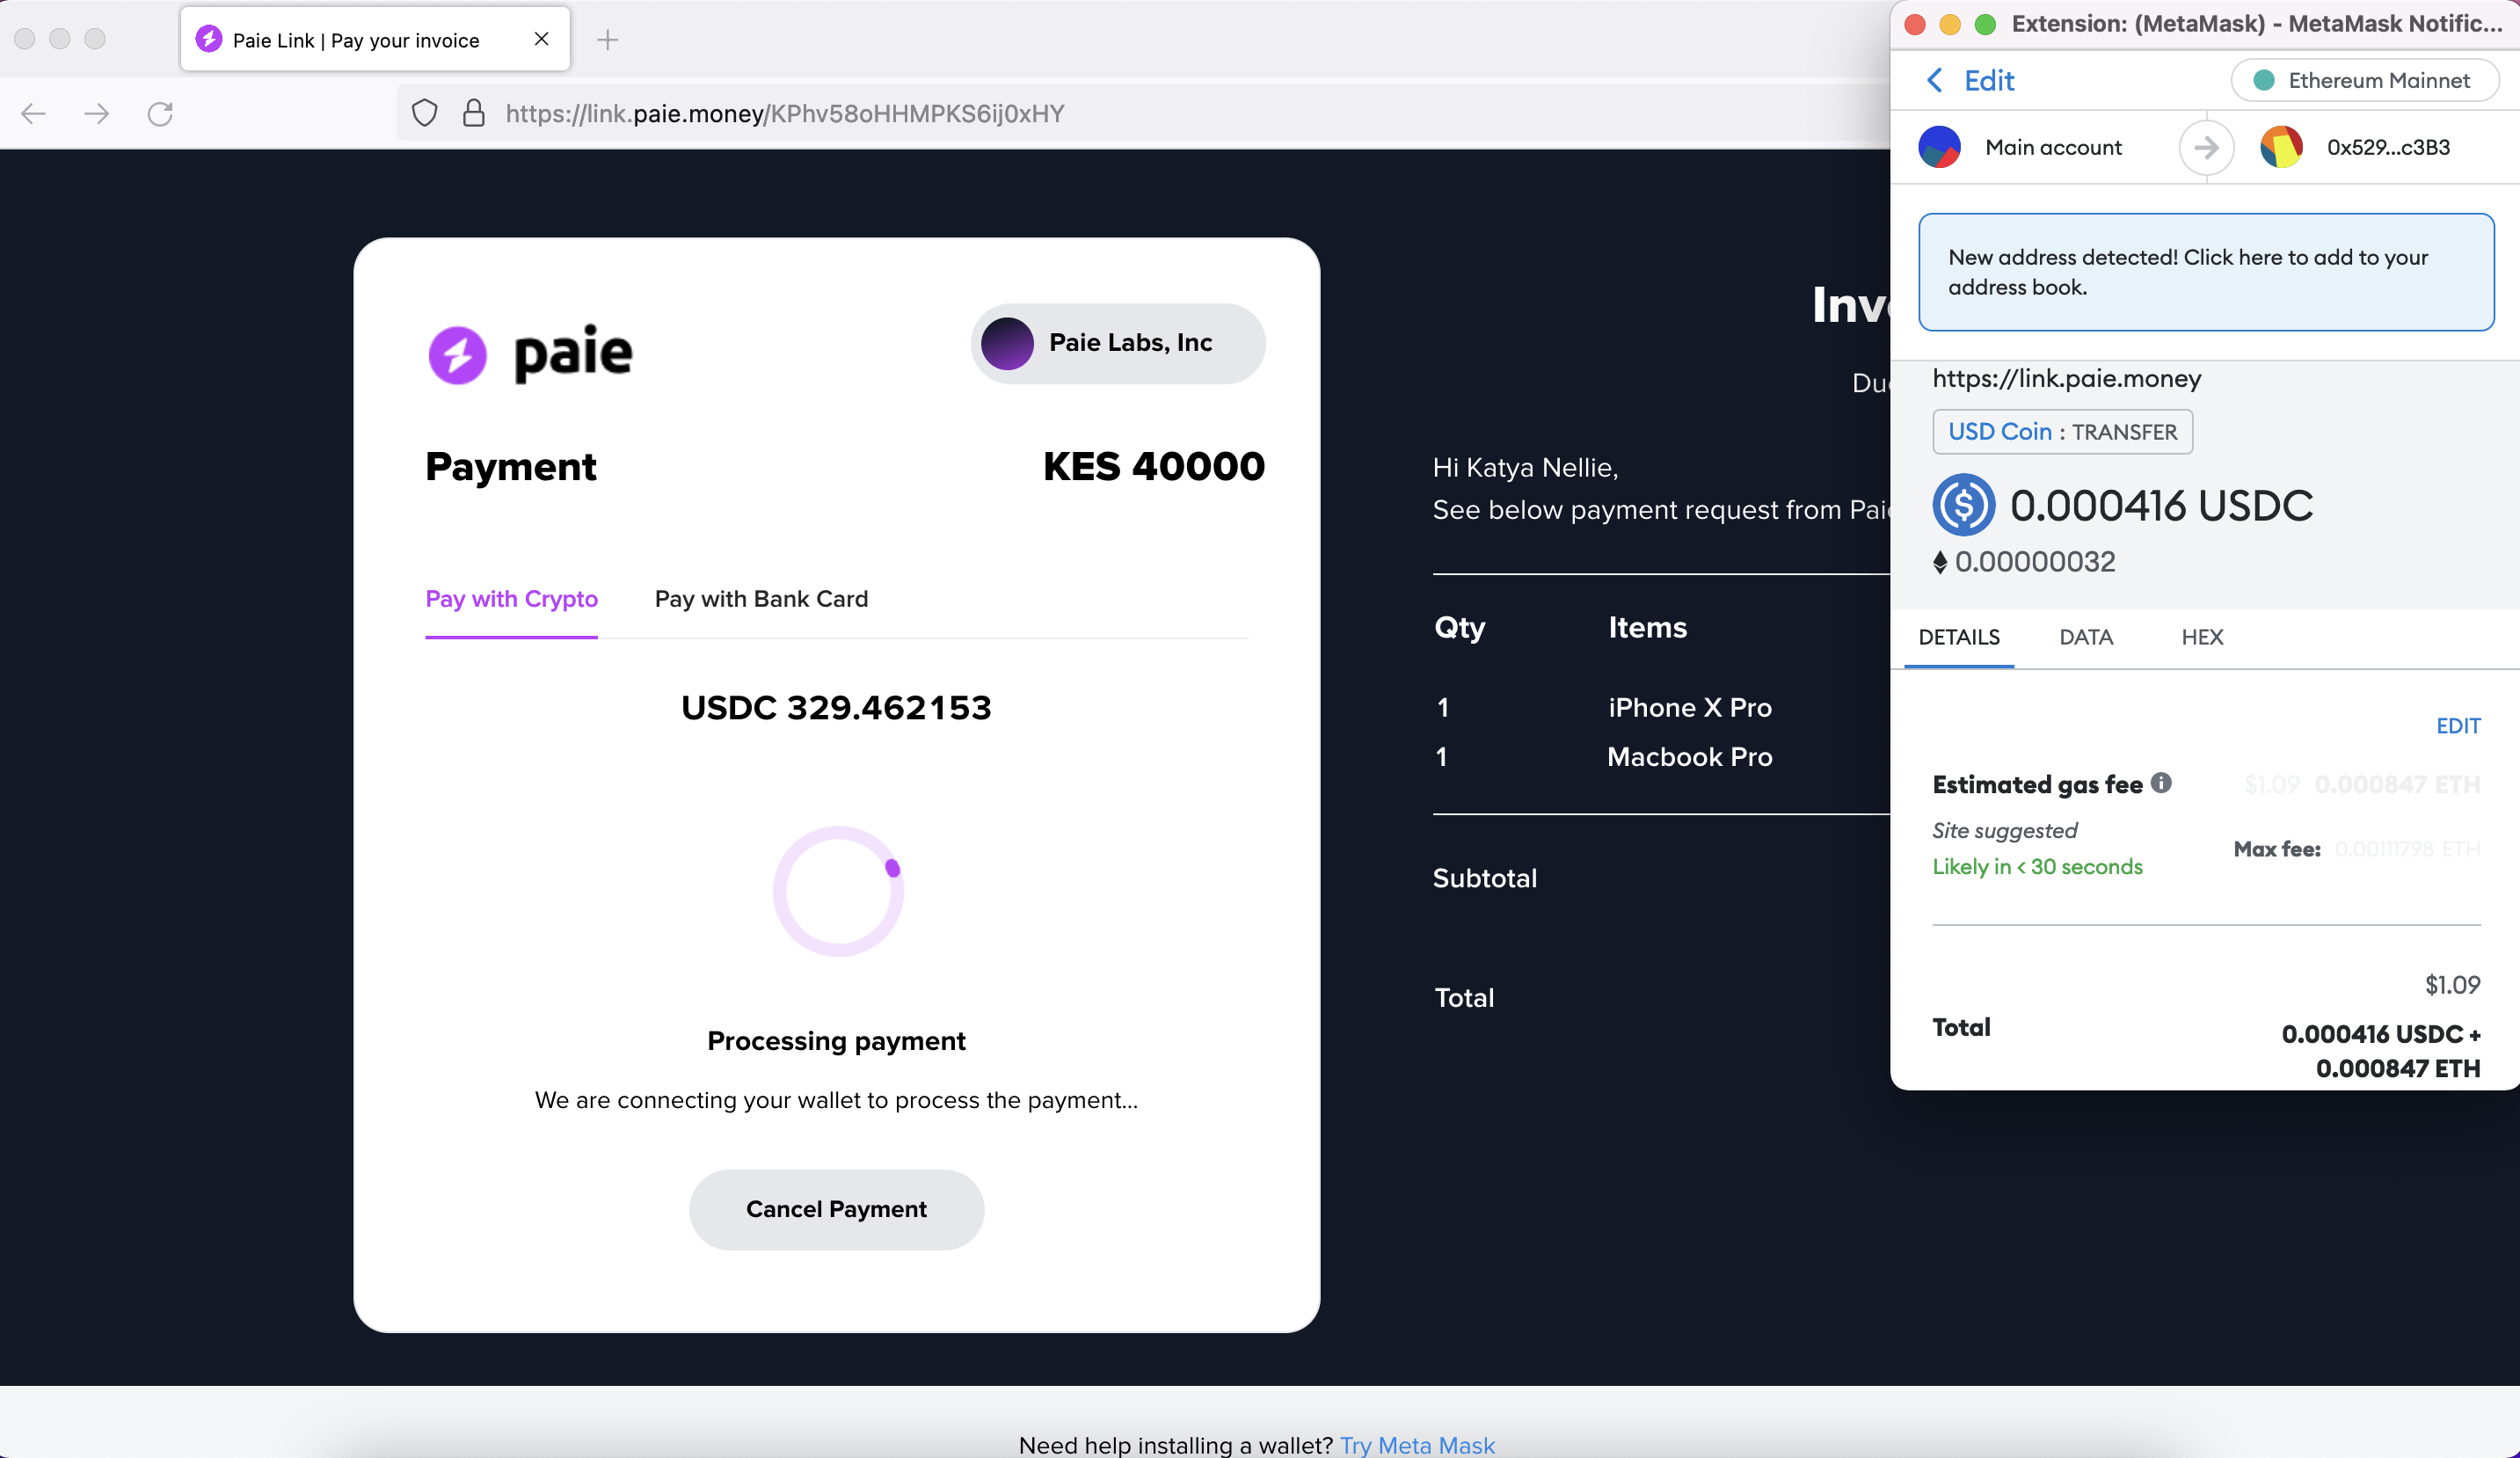The image size is (2520, 1458).
Task: Click the USD Coin link
Action: (x=2000, y=431)
